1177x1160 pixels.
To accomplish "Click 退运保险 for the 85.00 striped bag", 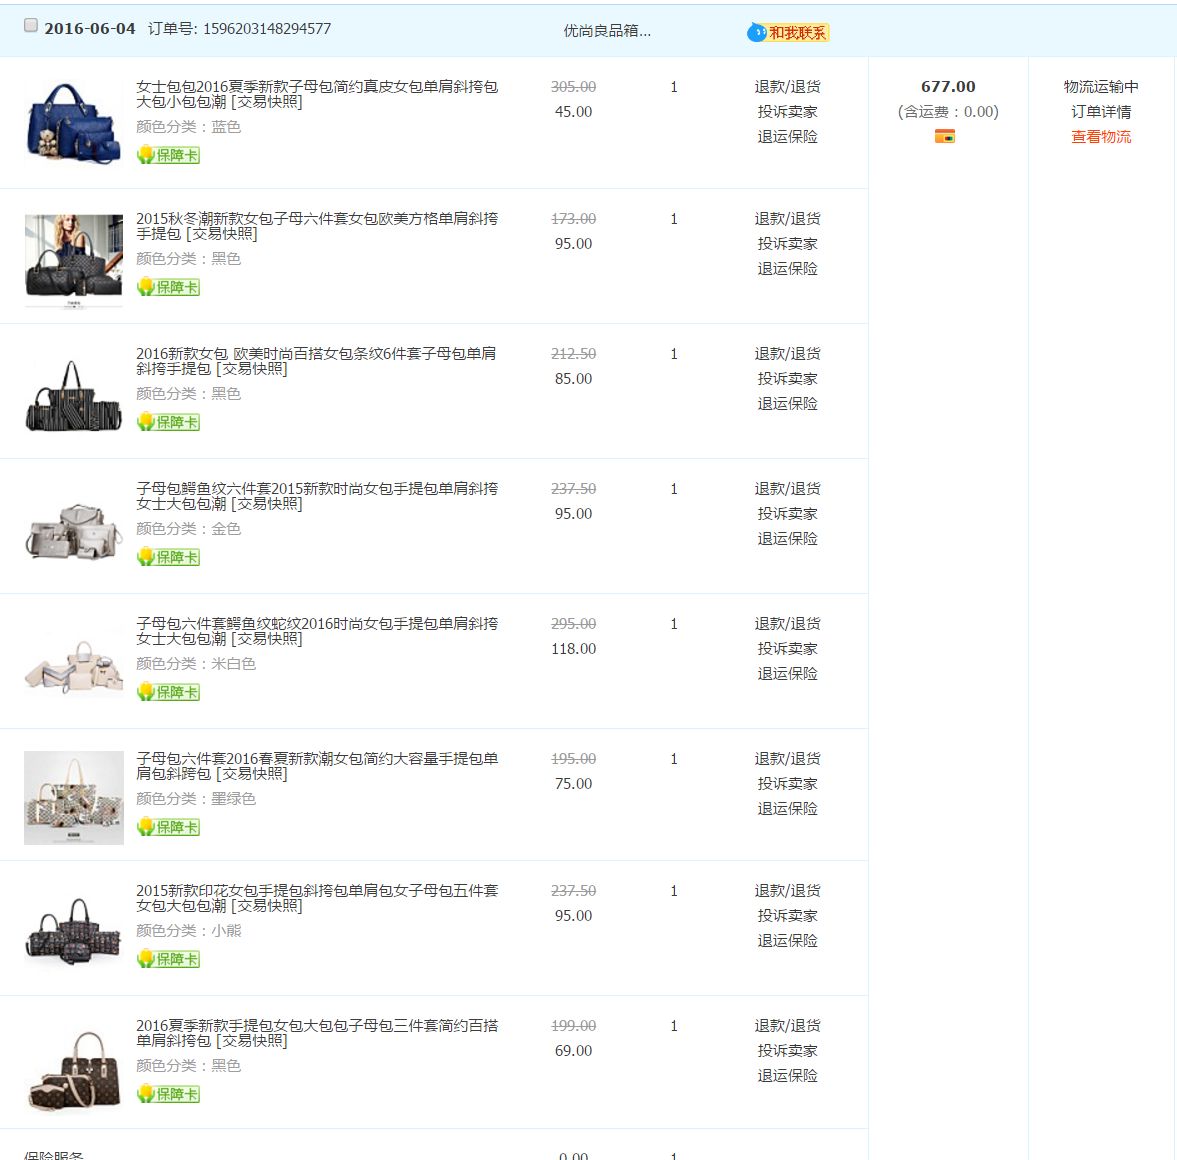I will coord(787,404).
